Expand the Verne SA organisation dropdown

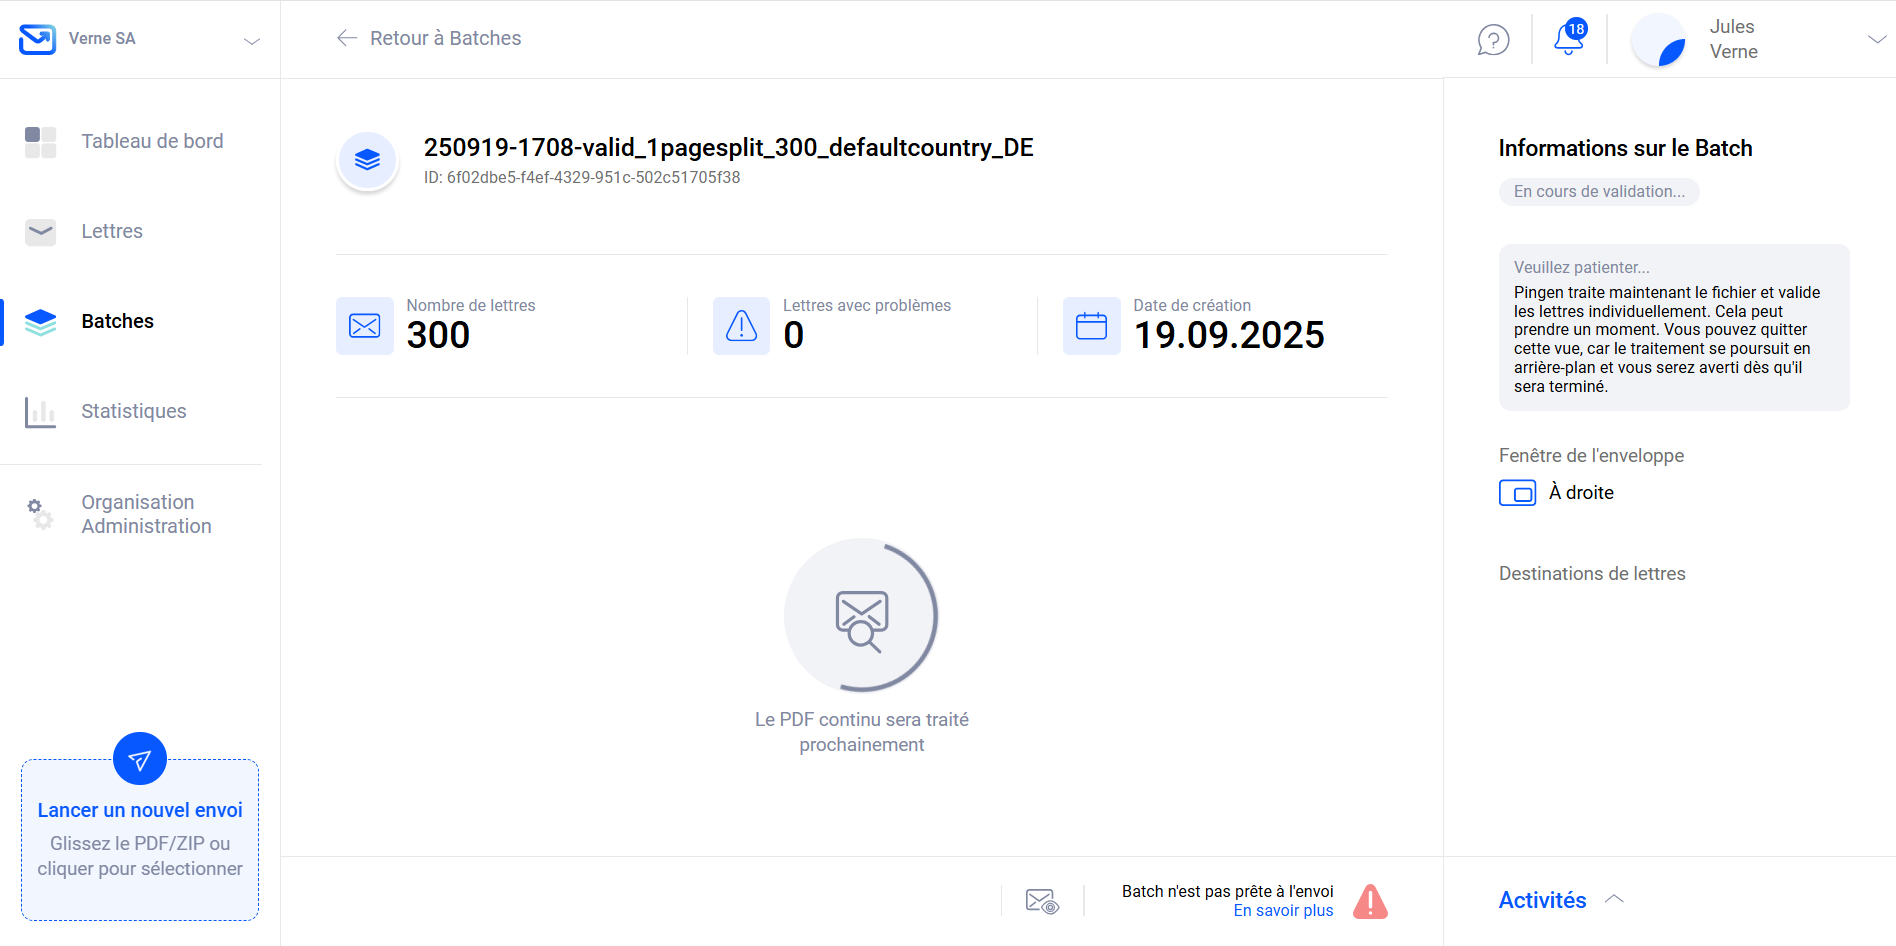click(x=252, y=41)
